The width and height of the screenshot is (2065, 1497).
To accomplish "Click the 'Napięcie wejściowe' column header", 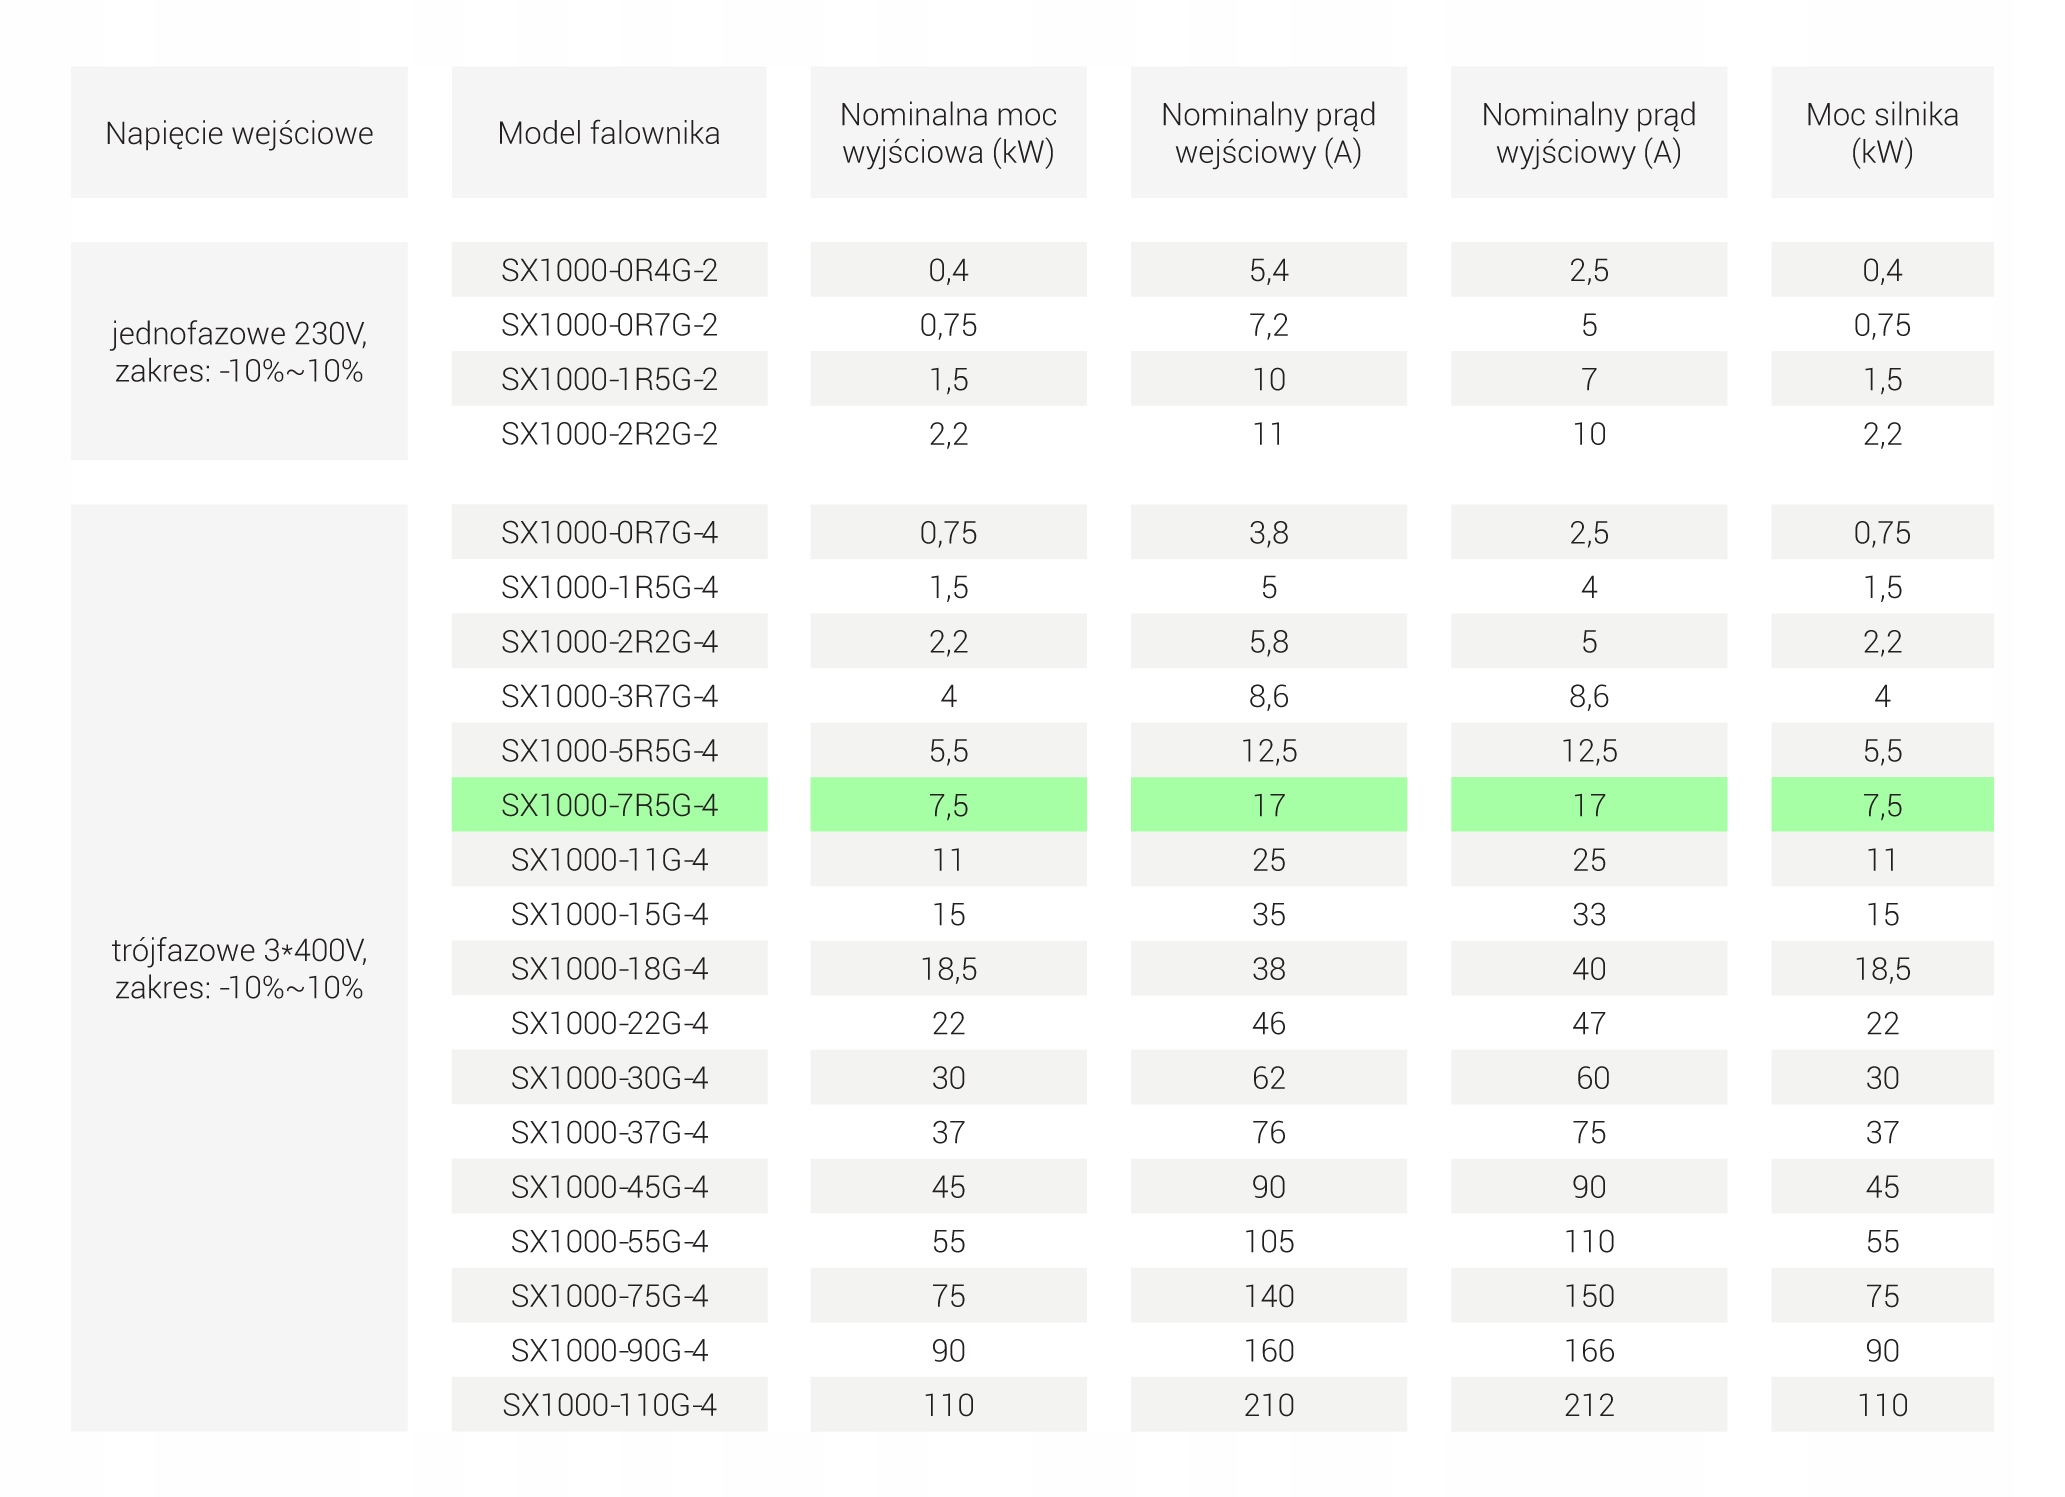I will [x=239, y=133].
